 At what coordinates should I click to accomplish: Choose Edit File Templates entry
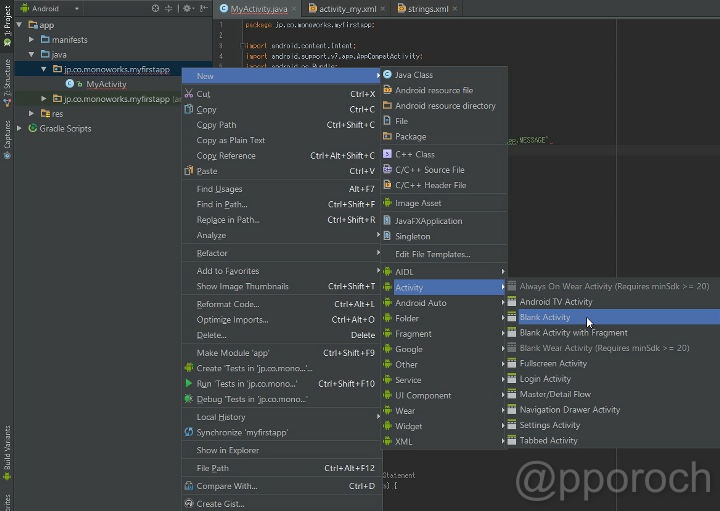444,254
